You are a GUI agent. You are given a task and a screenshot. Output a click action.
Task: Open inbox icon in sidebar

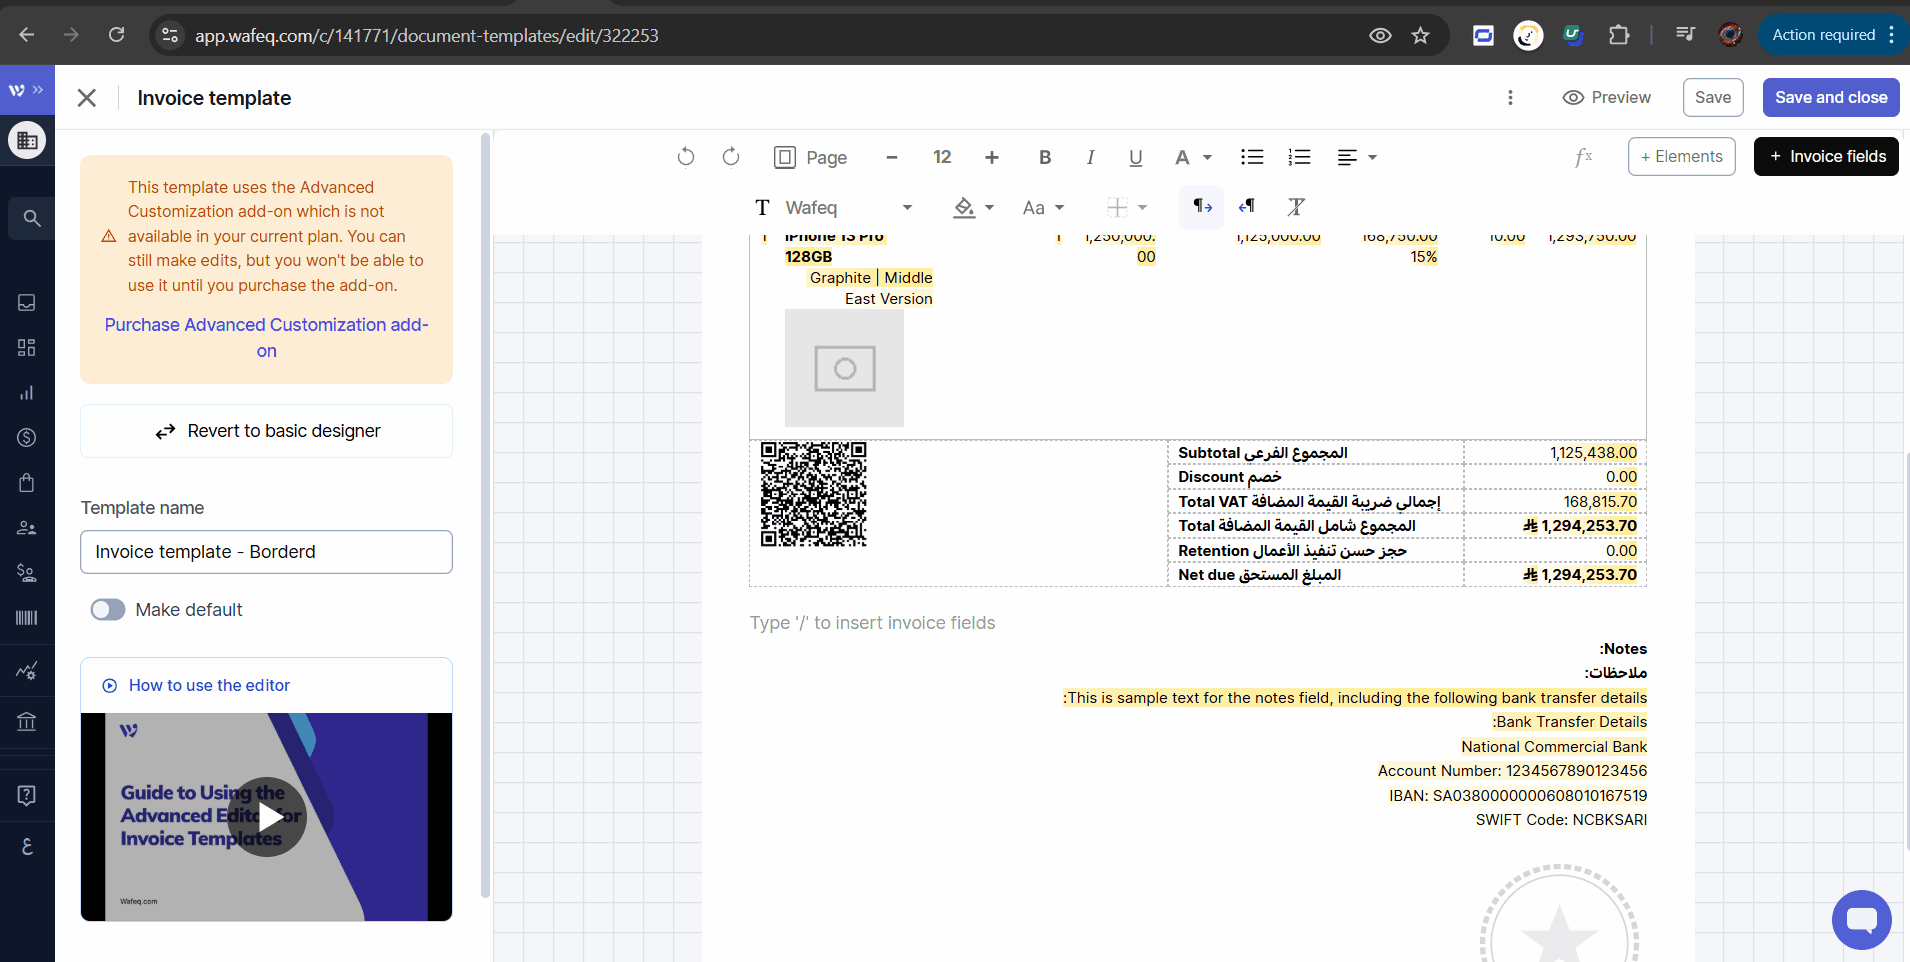point(27,303)
